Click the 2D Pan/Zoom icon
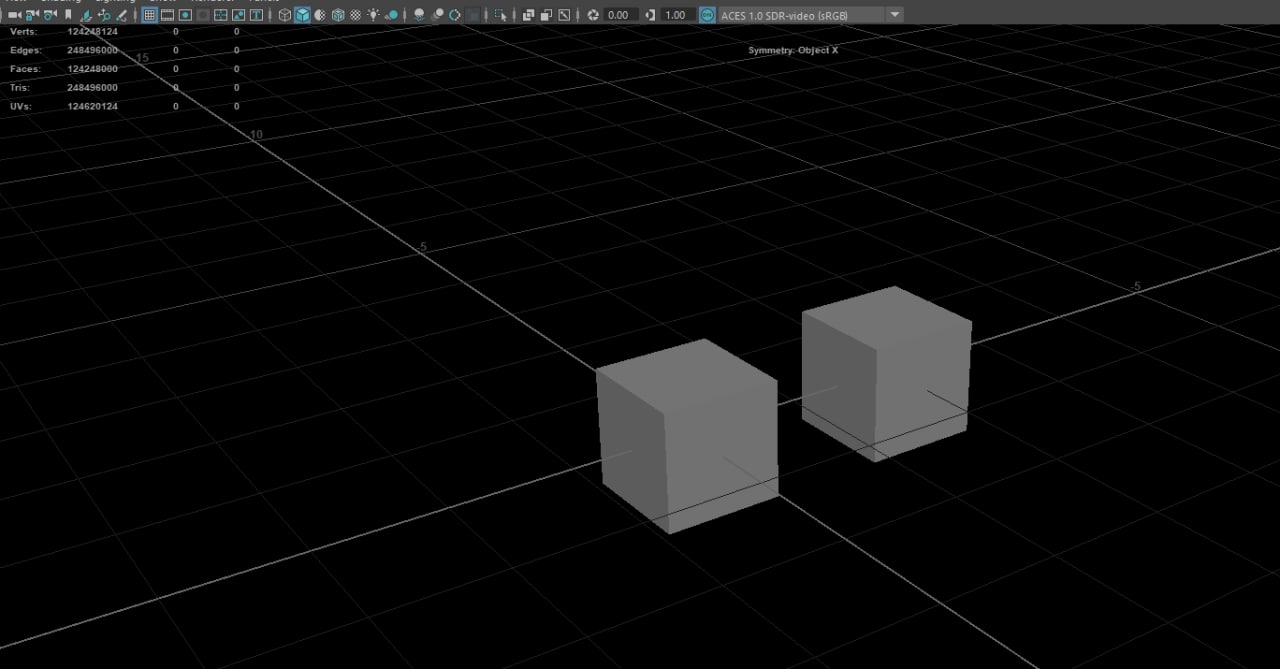The image size is (1280, 669). point(104,15)
